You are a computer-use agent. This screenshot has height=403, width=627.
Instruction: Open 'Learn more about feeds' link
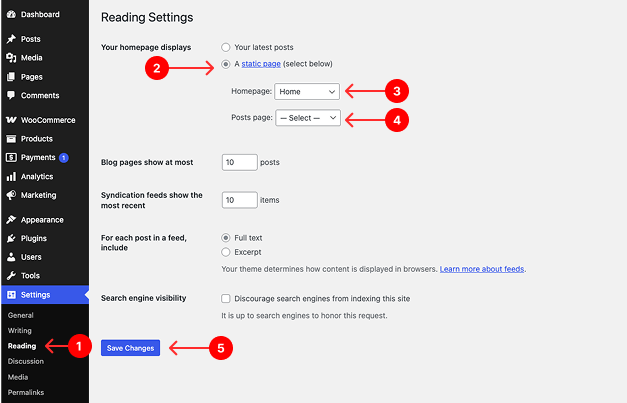click(482, 269)
